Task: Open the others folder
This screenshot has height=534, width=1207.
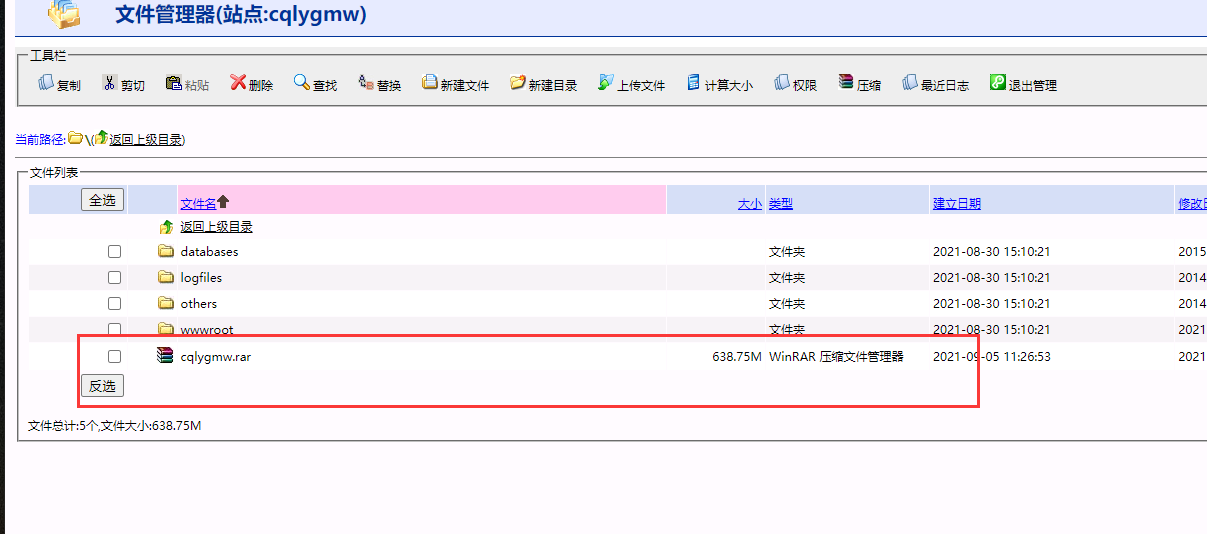Action: [x=198, y=304]
